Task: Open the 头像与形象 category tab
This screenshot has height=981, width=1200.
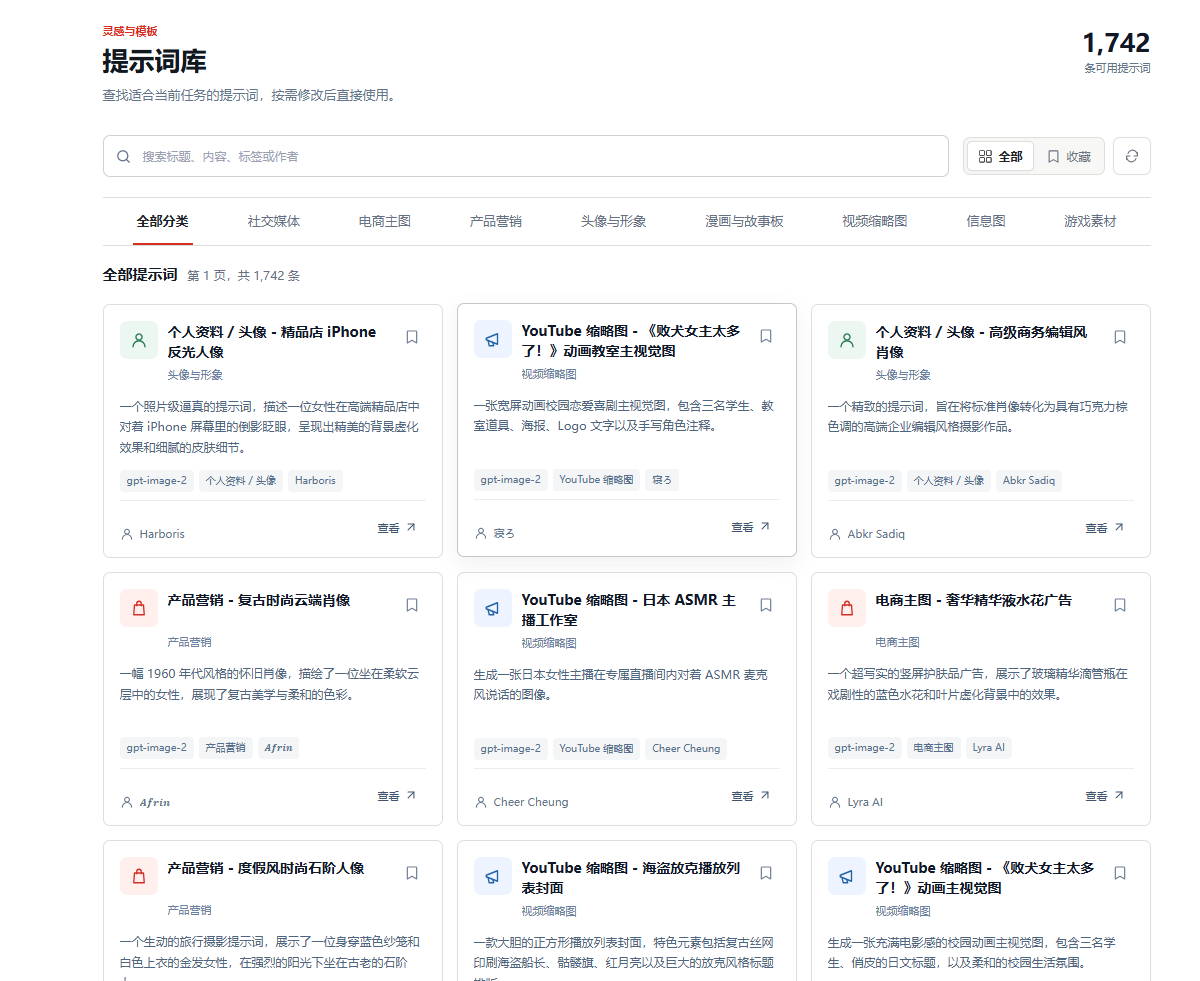Action: [x=614, y=221]
